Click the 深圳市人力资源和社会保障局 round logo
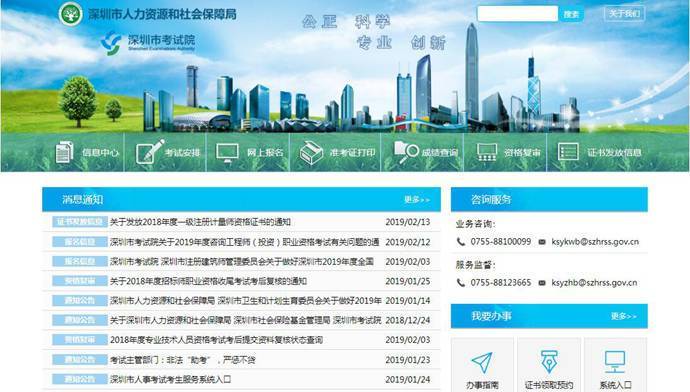 pos(70,14)
